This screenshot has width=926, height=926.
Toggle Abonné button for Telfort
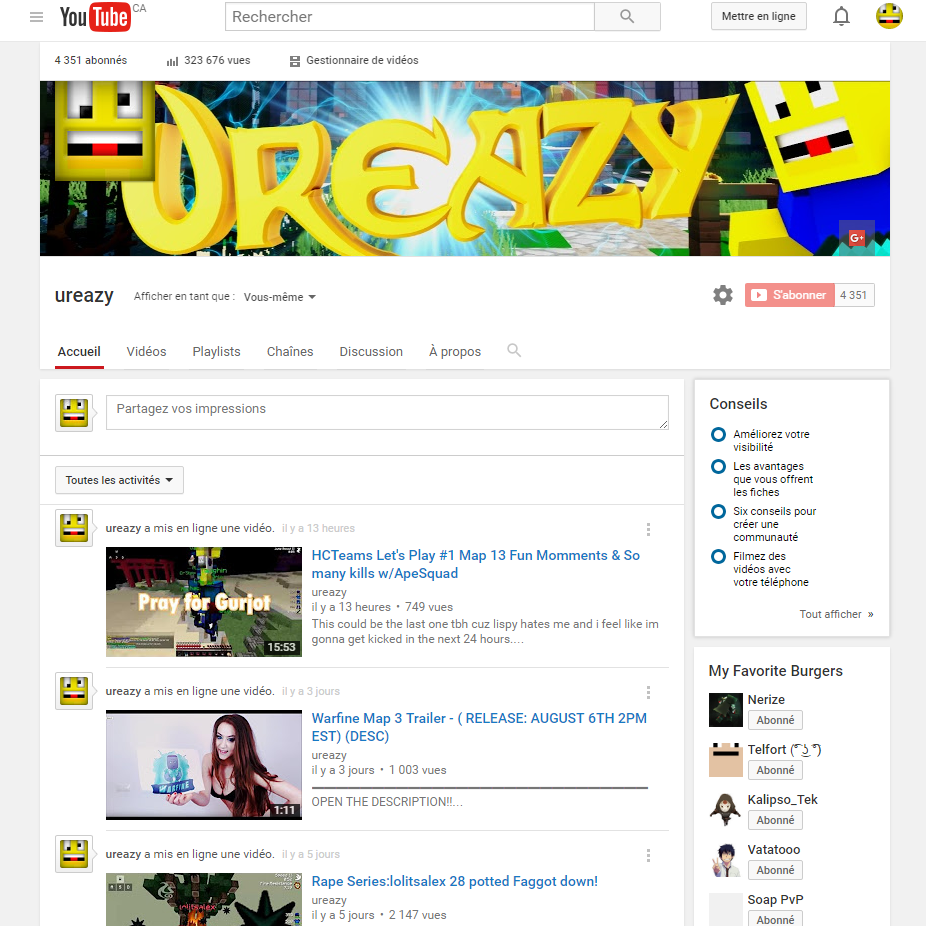click(775, 770)
